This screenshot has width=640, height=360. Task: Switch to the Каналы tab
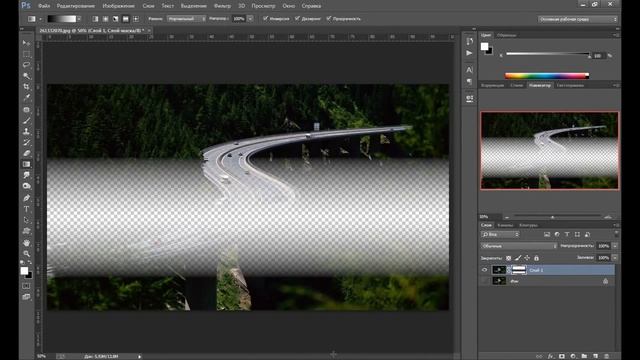click(505, 225)
